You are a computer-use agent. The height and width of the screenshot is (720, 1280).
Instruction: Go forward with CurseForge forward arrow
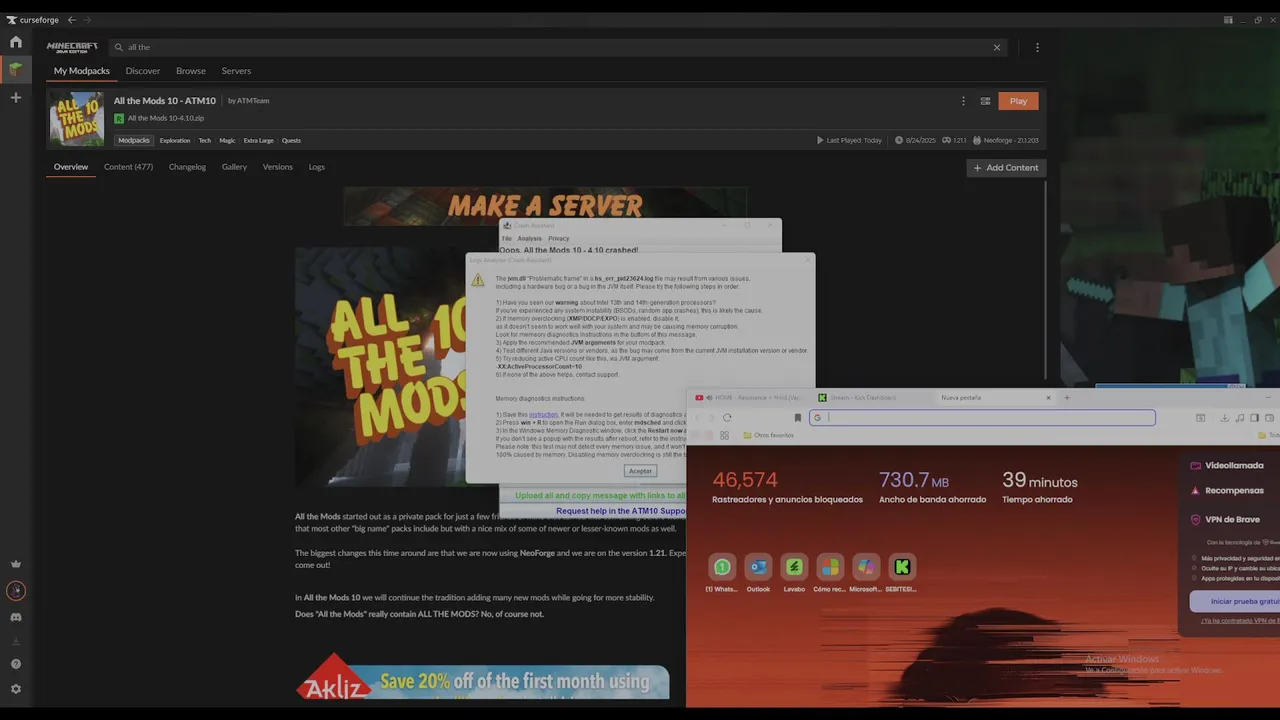(x=87, y=20)
